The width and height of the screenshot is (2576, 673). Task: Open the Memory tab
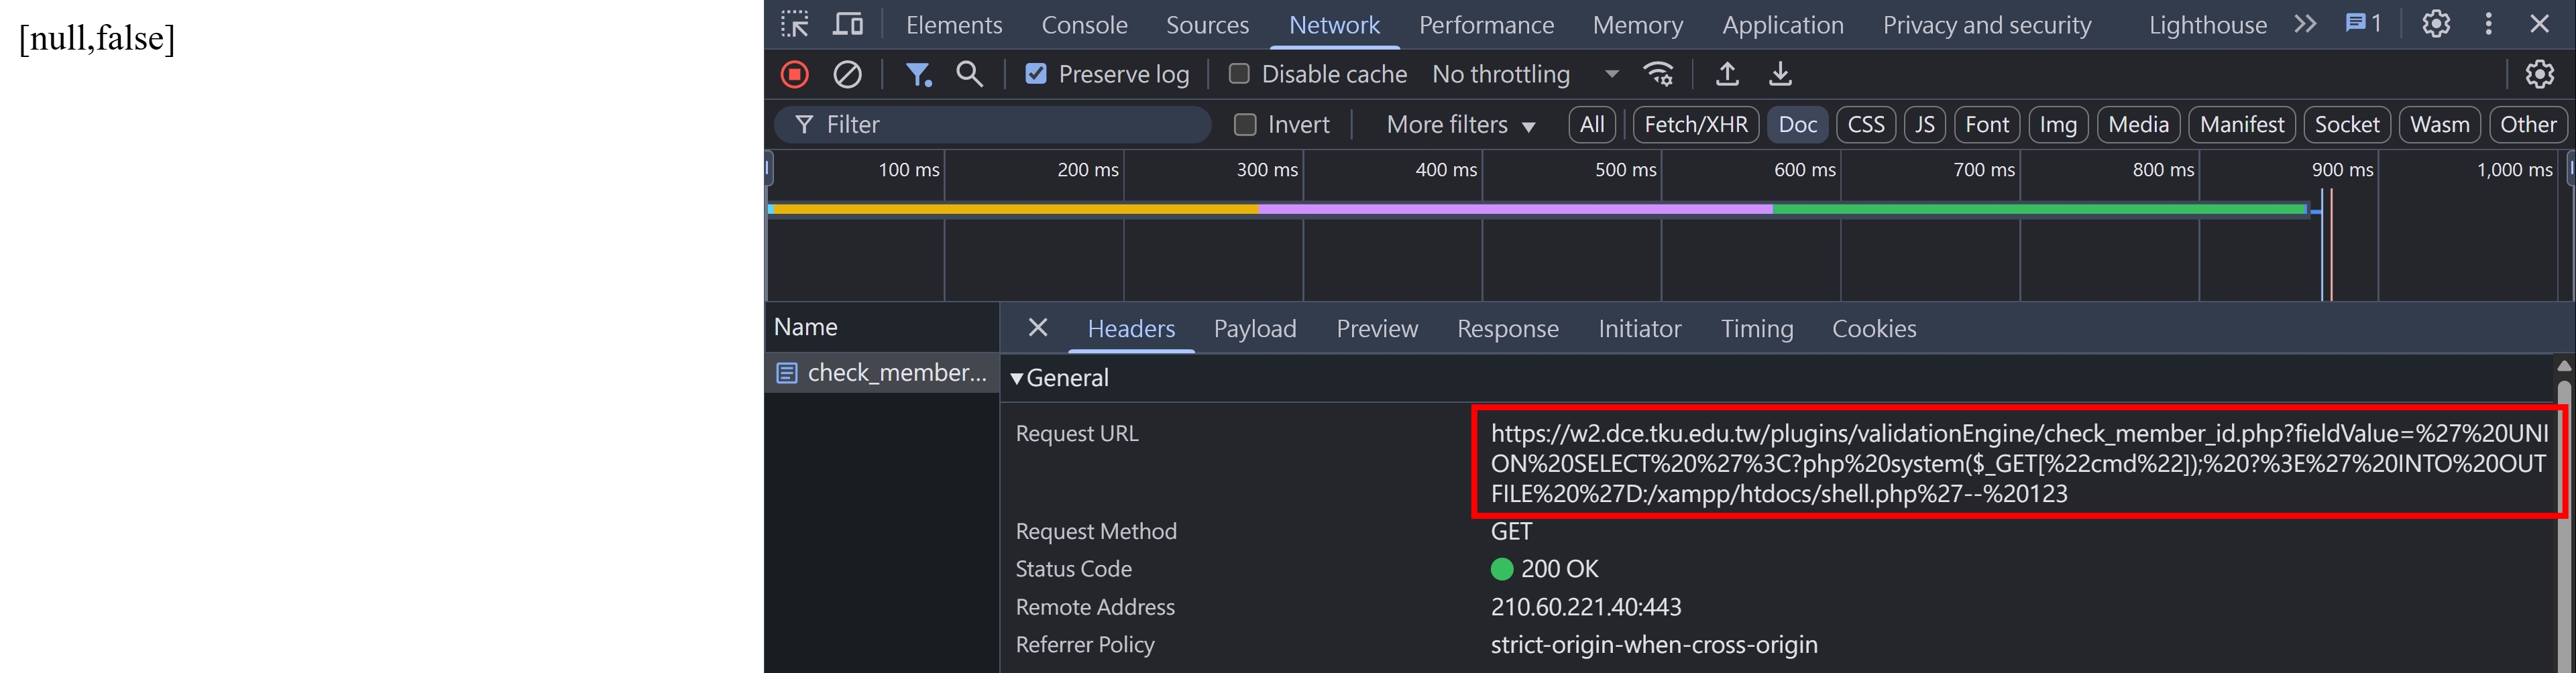(x=1638, y=25)
